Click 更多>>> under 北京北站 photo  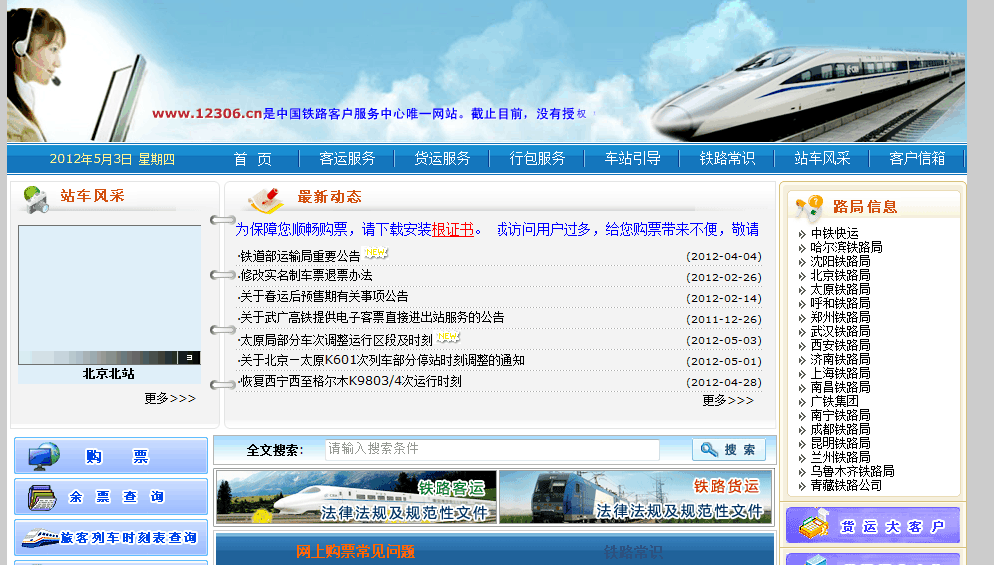tap(170, 398)
